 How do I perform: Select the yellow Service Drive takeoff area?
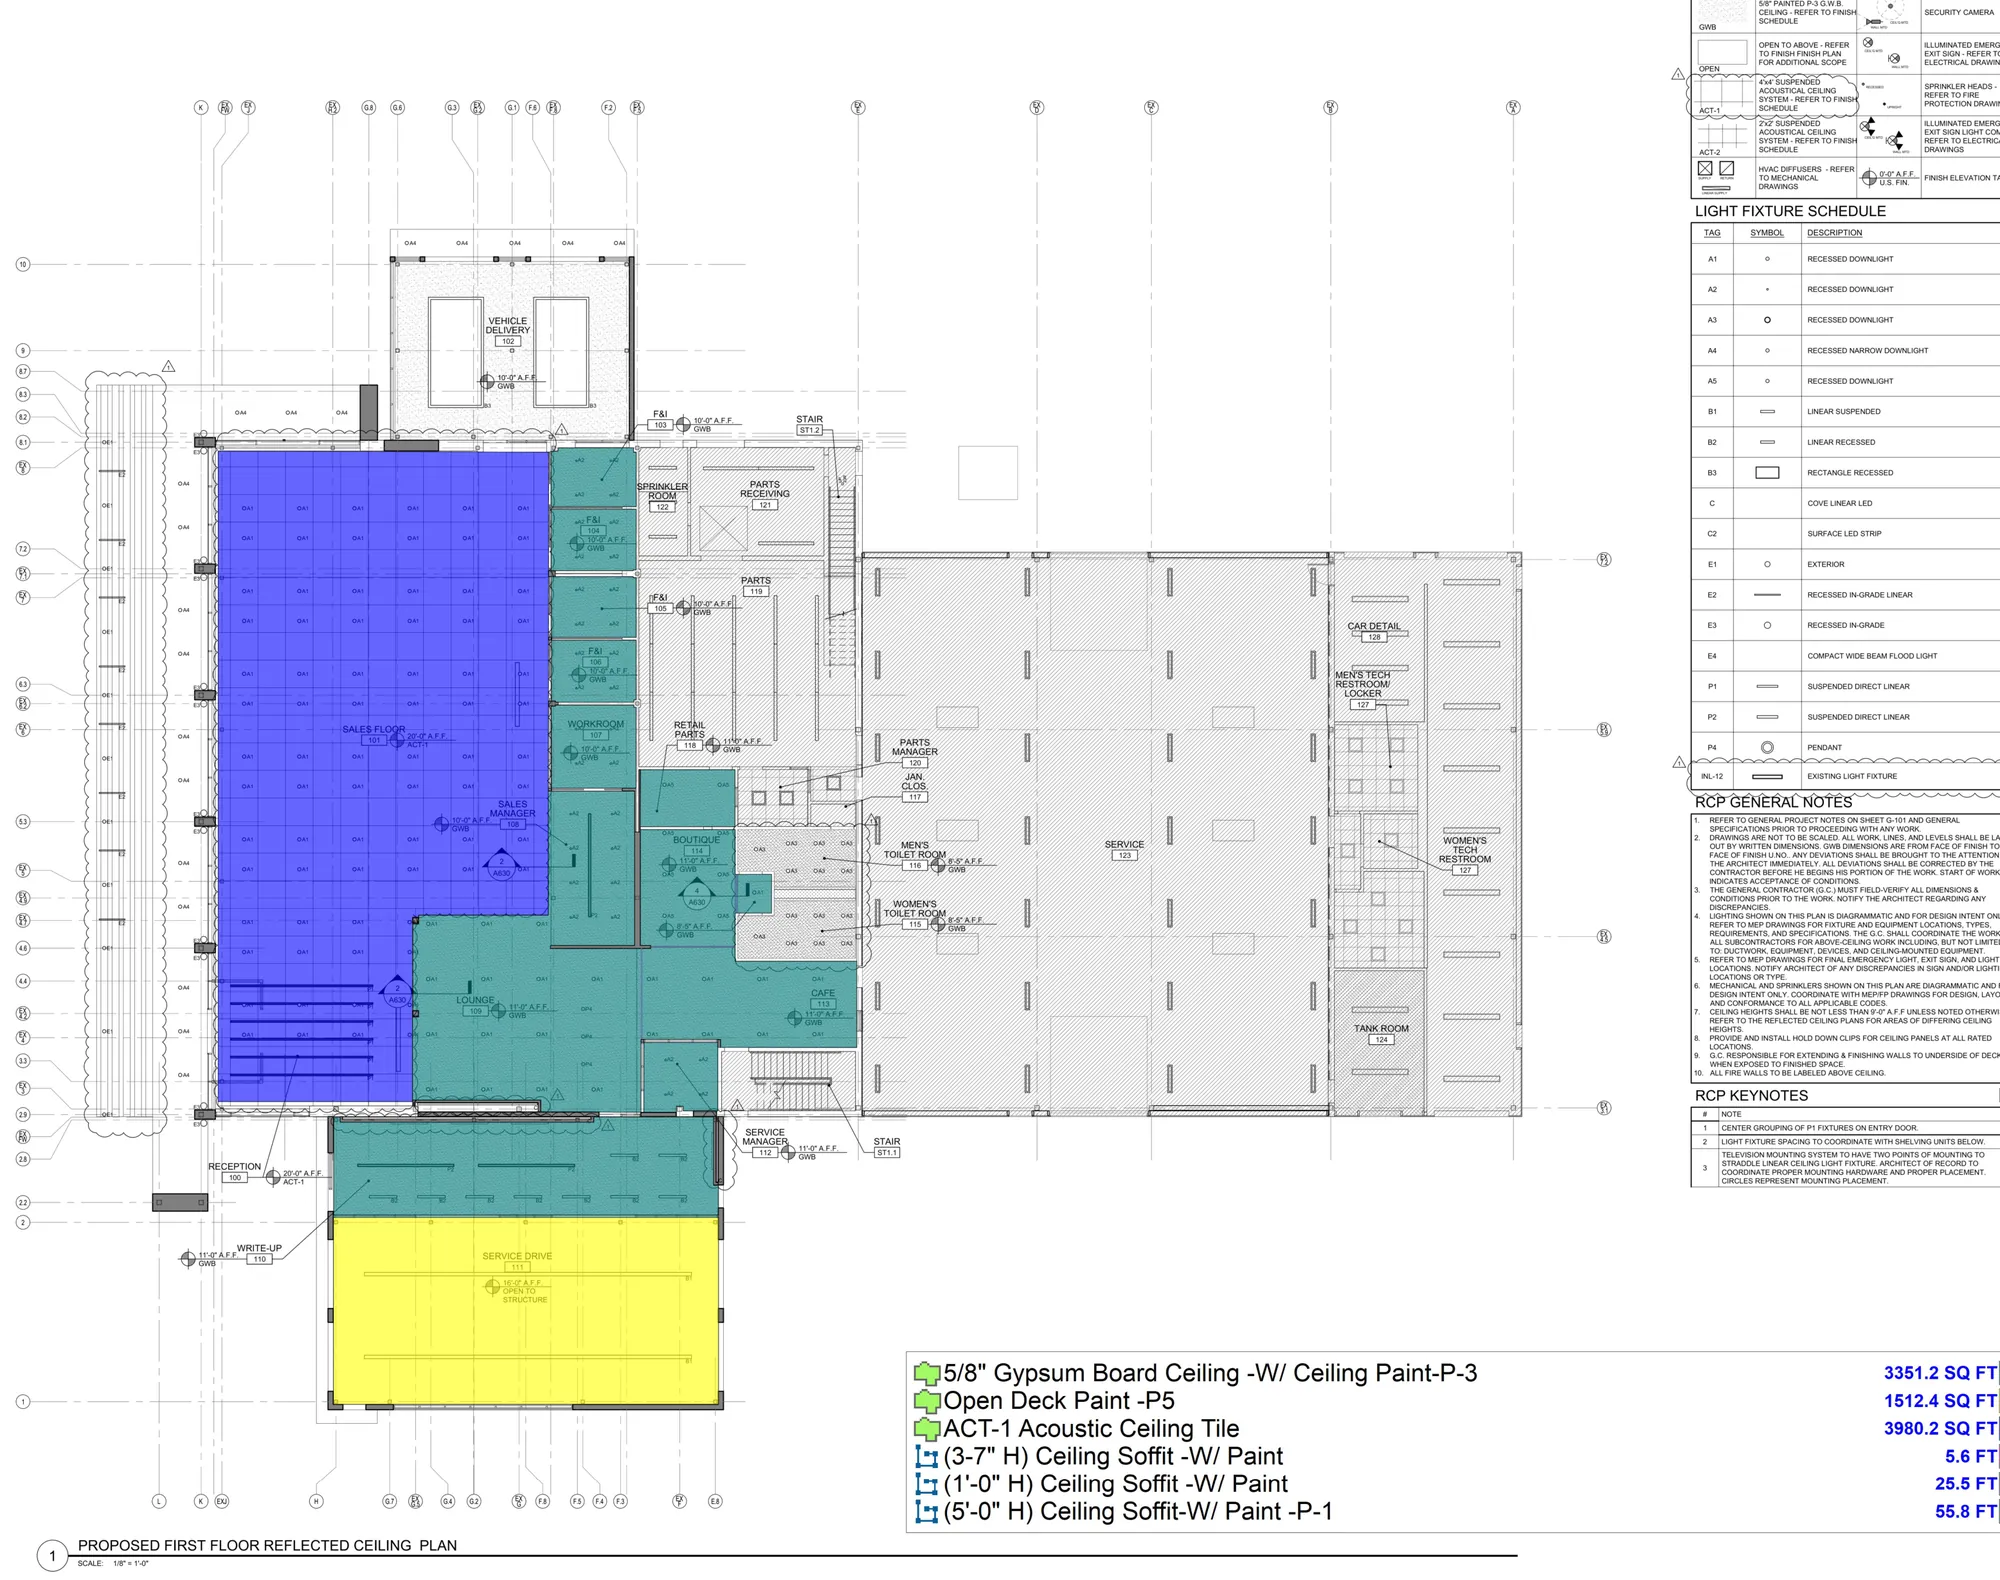pyautogui.click(x=525, y=1311)
